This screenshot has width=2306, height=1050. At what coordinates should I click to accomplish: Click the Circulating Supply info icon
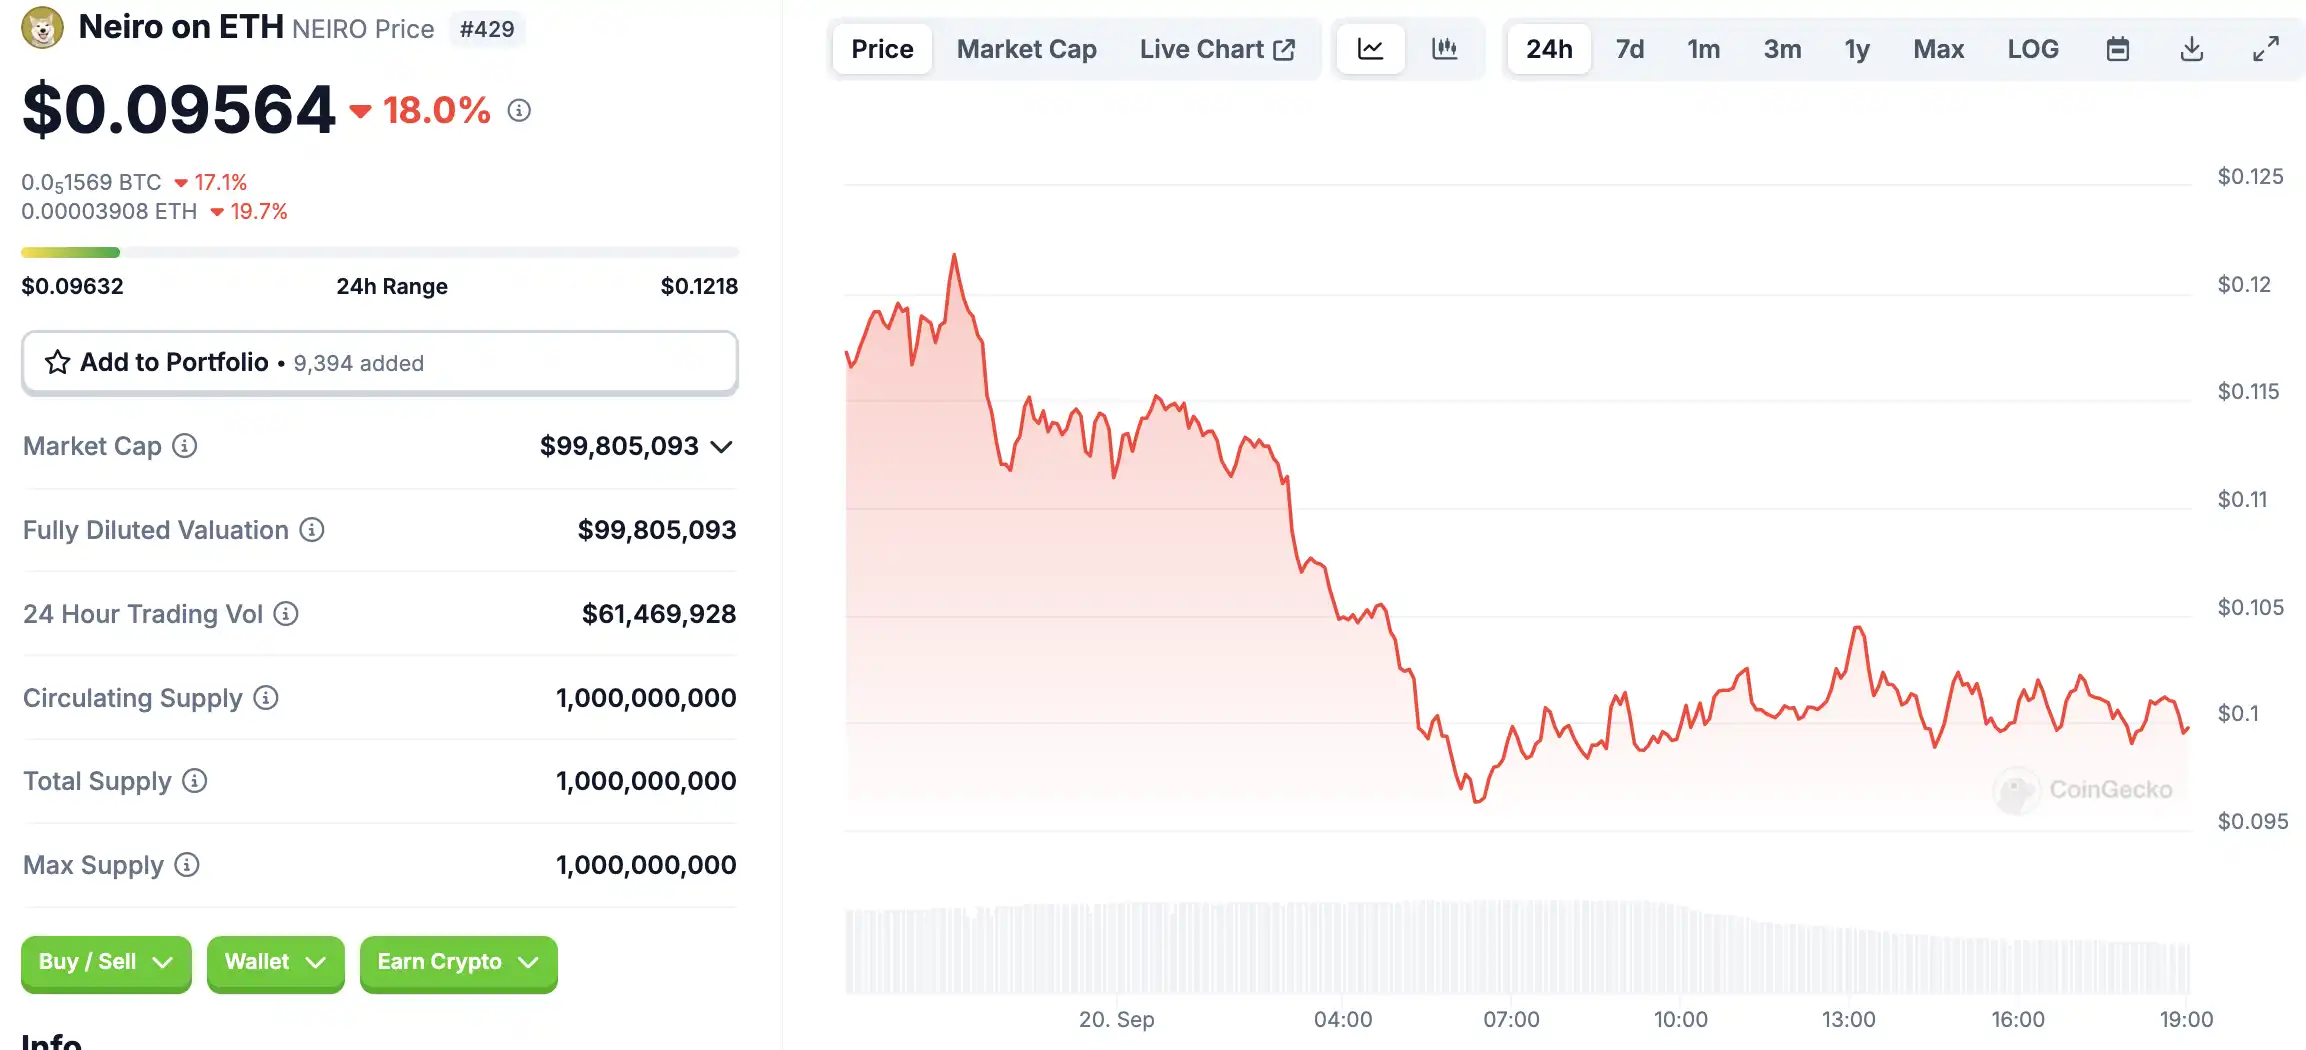coord(266,698)
